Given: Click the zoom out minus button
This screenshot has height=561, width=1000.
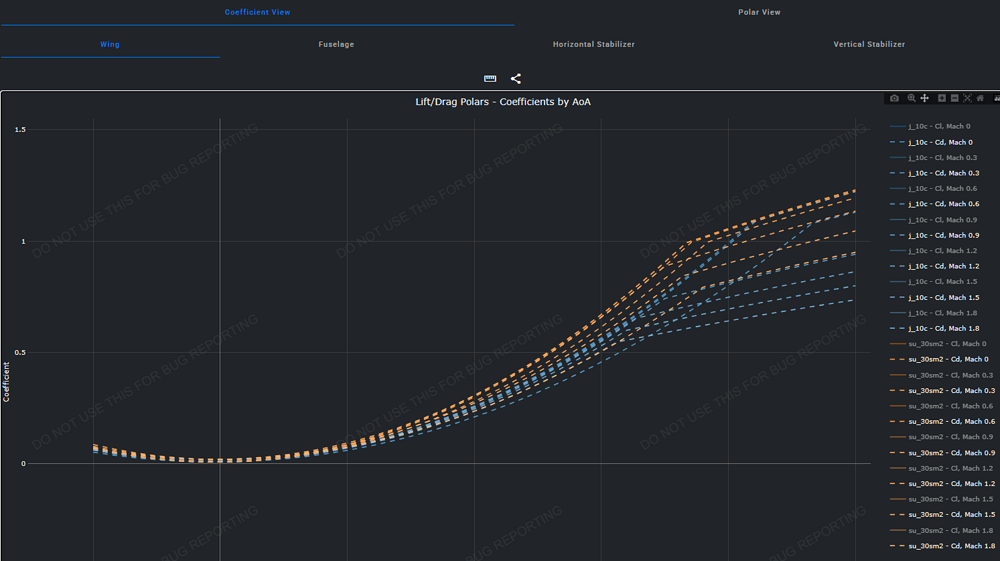Looking at the screenshot, I should point(955,98).
